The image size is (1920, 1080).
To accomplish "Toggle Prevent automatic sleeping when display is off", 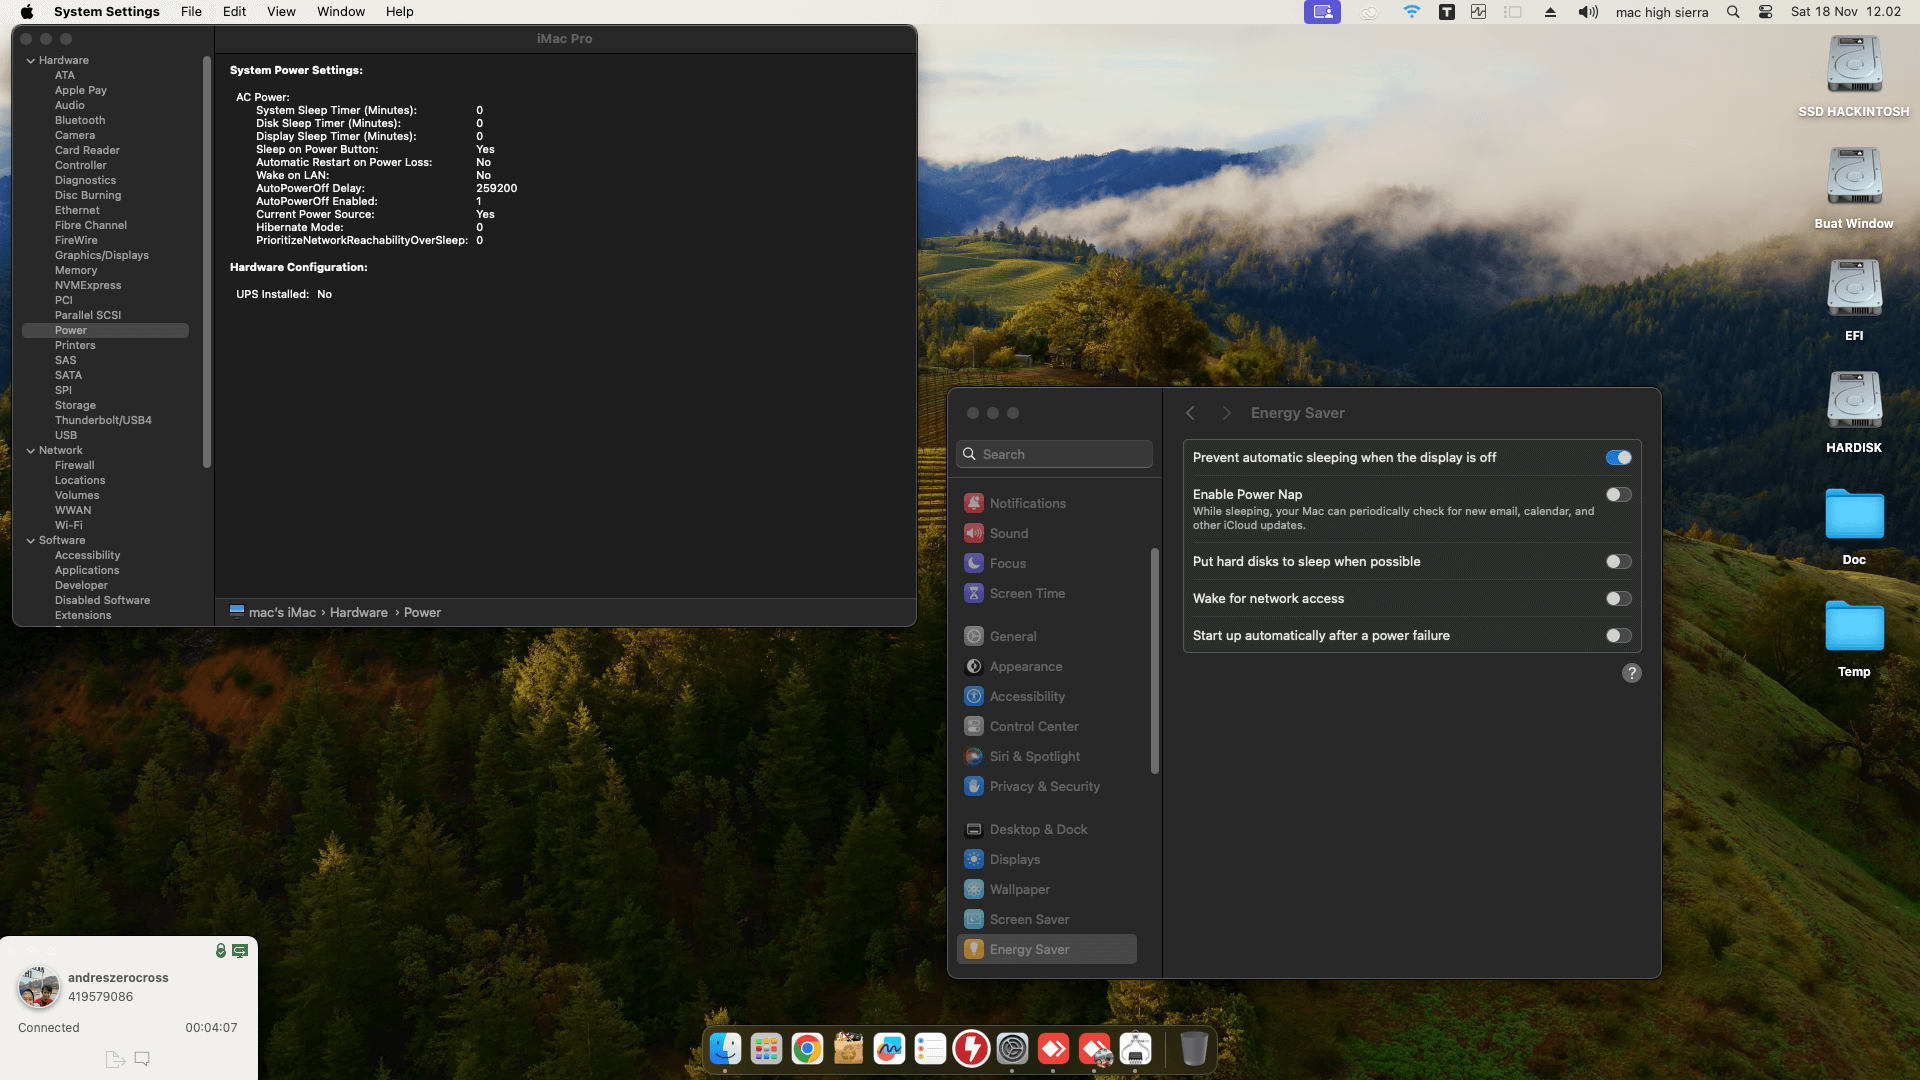I will click(1618, 457).
